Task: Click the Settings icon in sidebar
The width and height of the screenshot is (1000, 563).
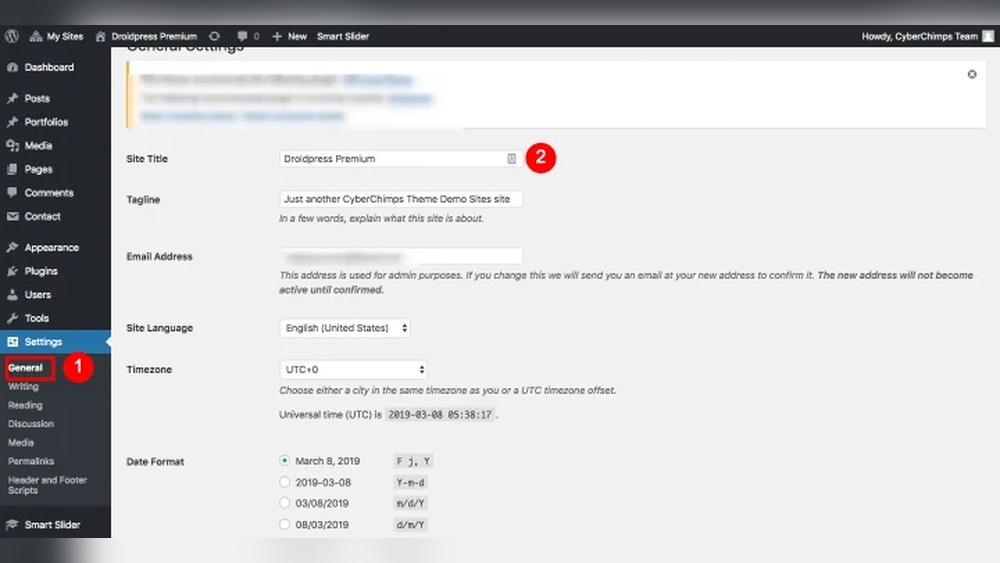Action: [x=12, y=342]
